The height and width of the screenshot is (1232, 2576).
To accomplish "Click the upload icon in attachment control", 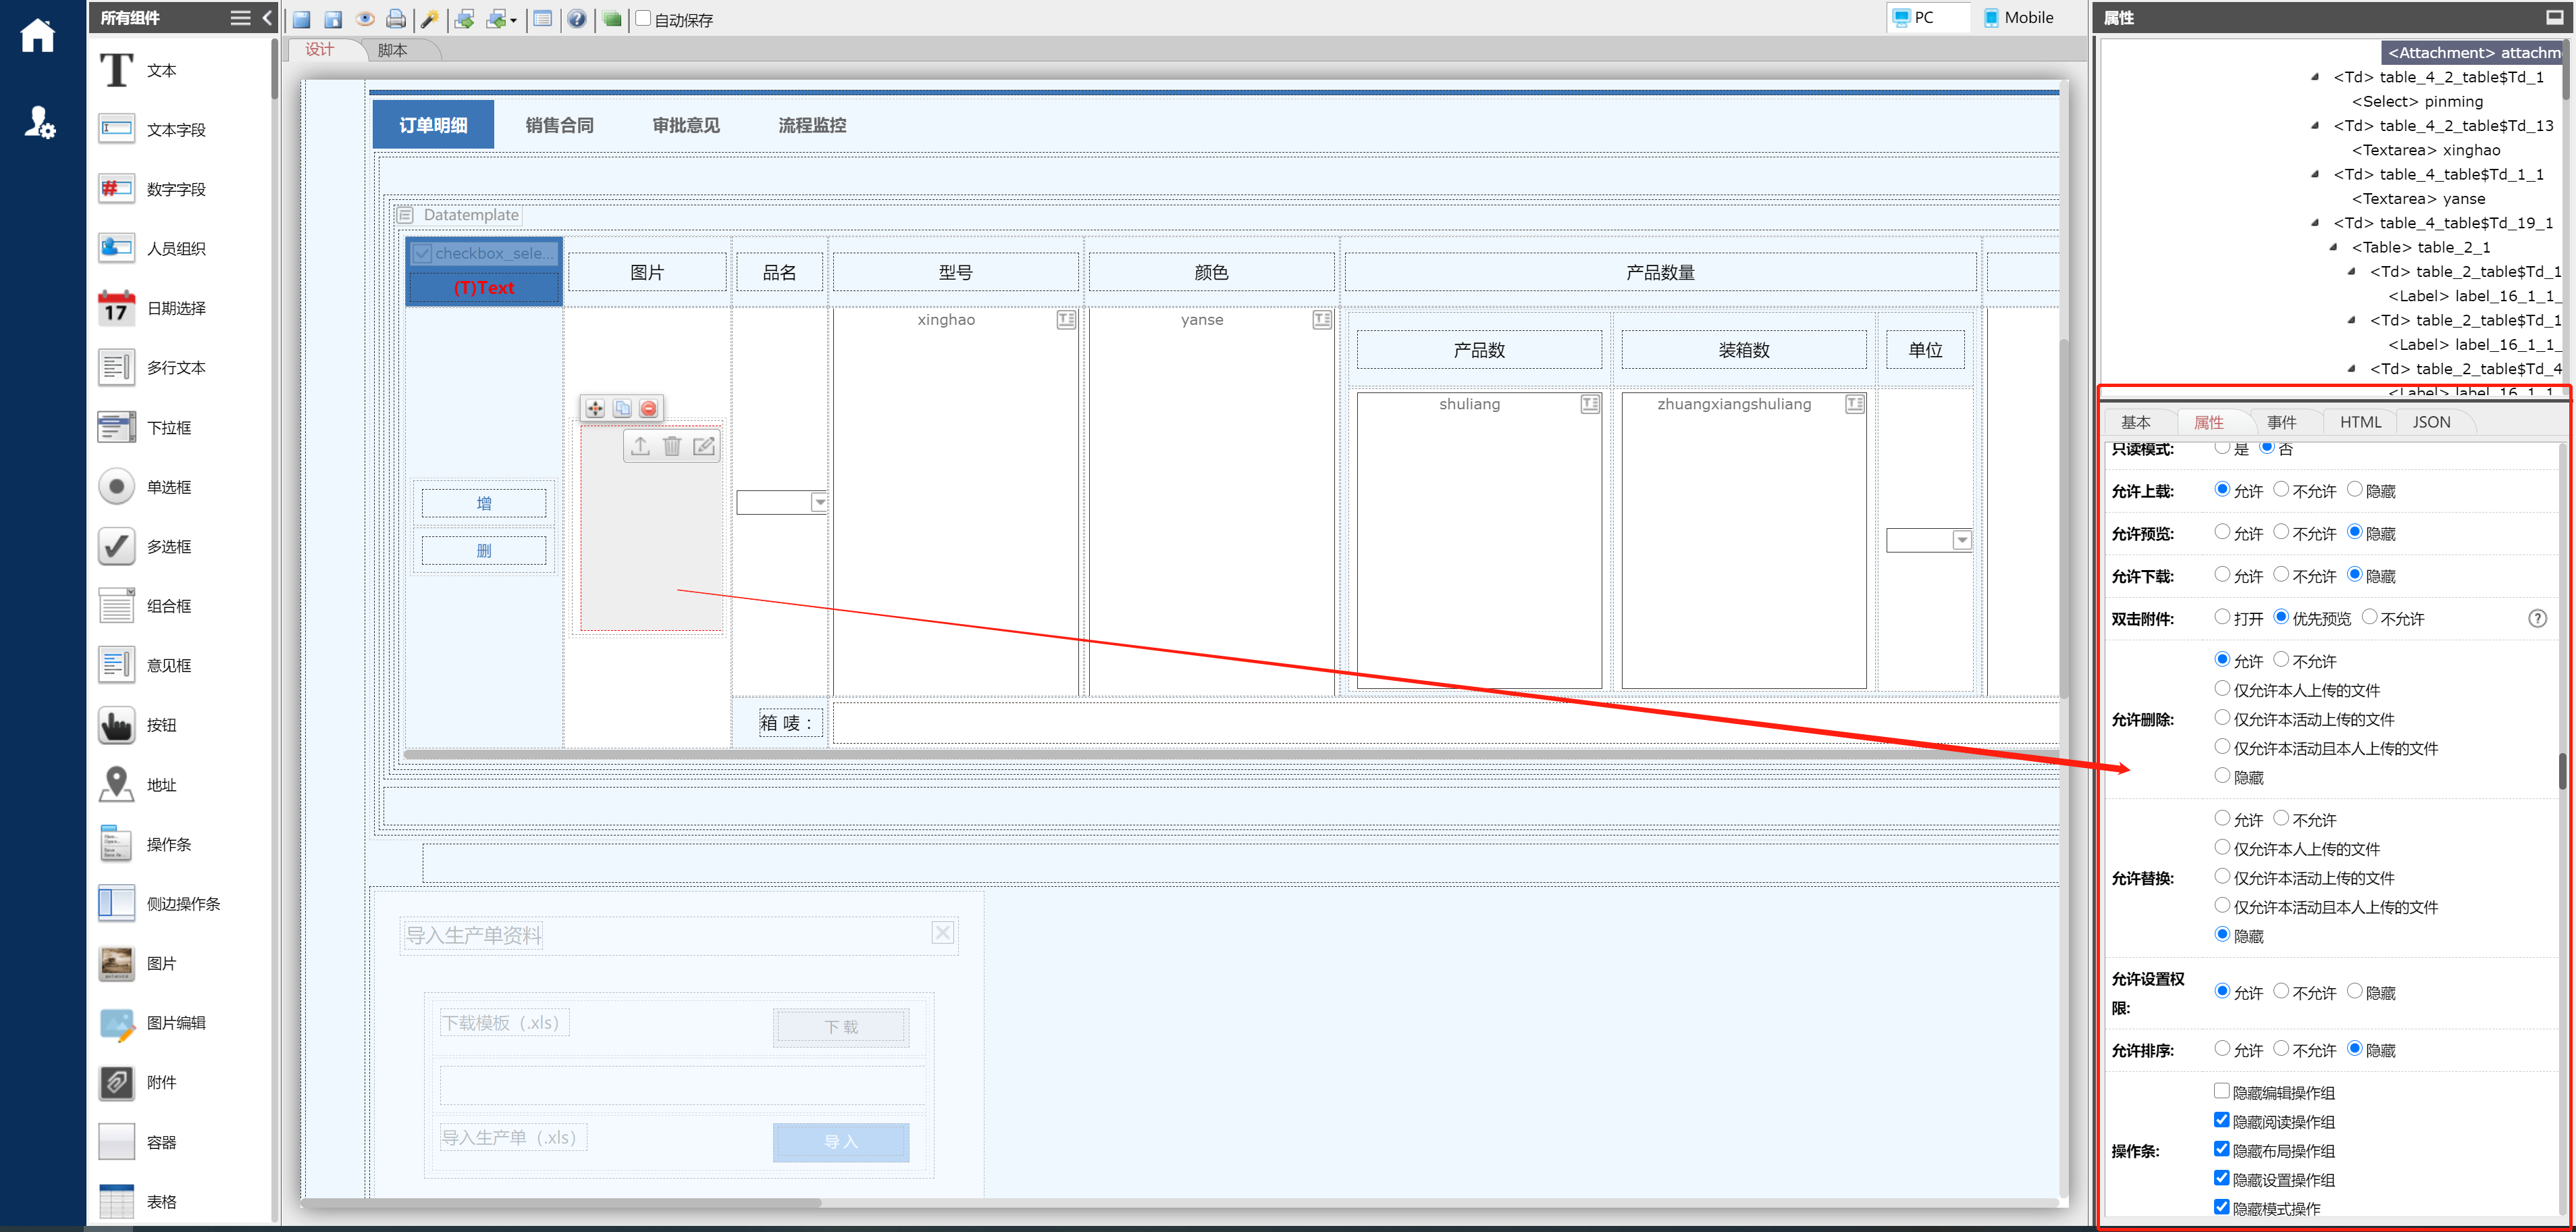I will pos(640,446).
